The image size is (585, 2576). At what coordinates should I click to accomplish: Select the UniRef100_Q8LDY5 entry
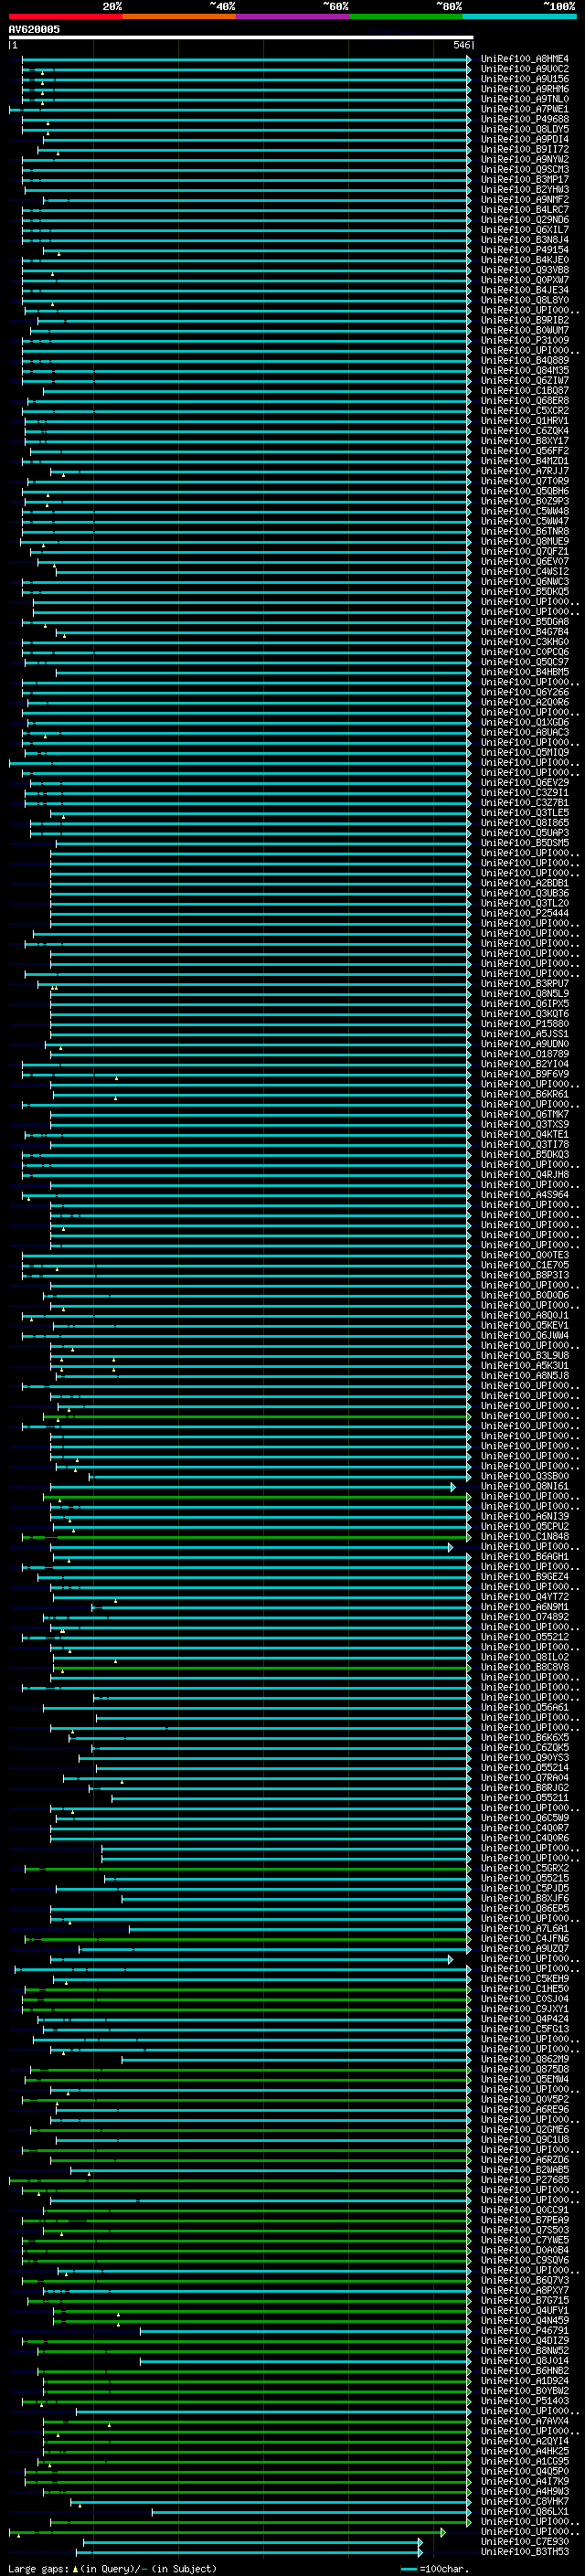coord(525,129)
